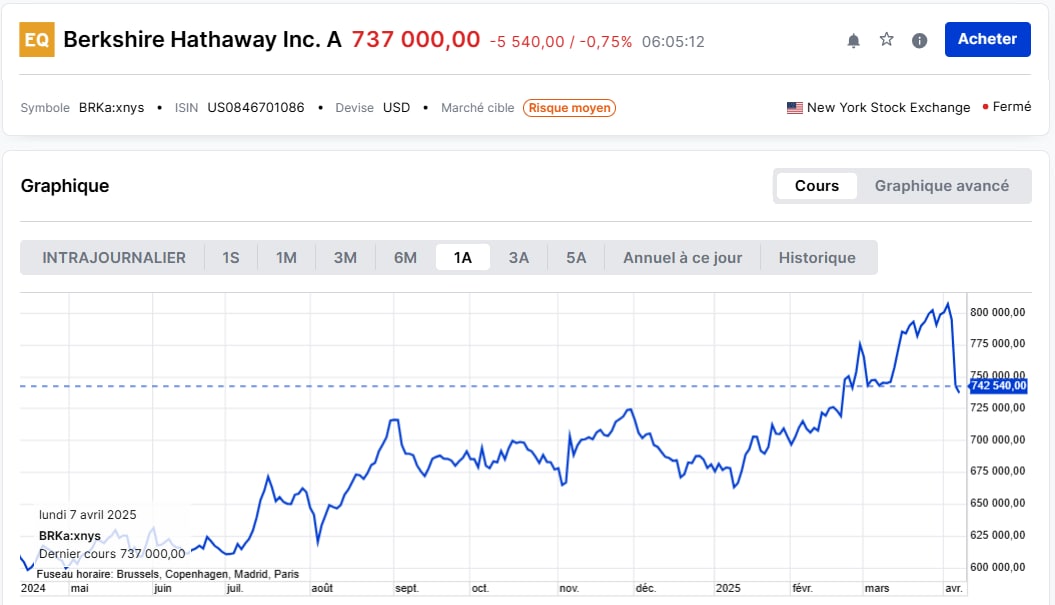Click the orange EQ equity badge

click(x=37, y=40)
